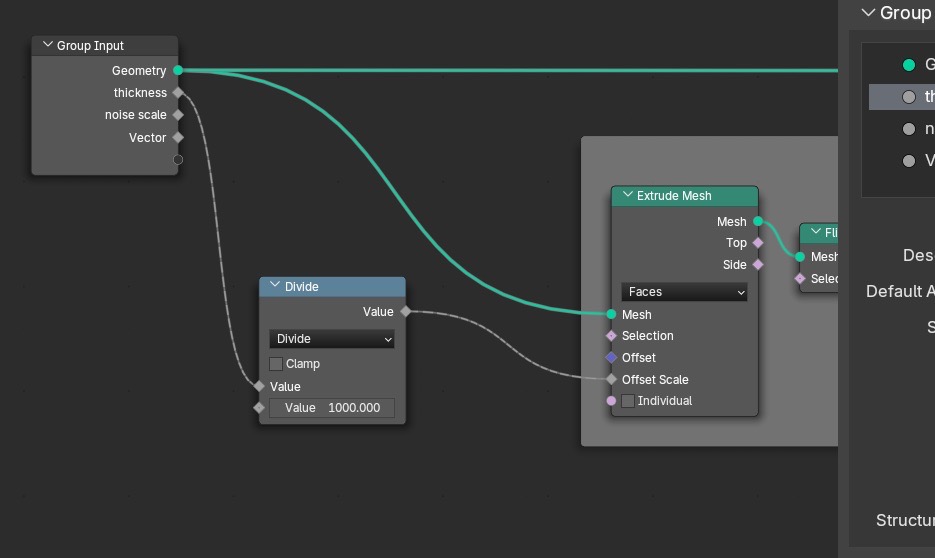Select the Divide node header
The width and height of the screenshot is (935, 558).
tap(332, 287)
